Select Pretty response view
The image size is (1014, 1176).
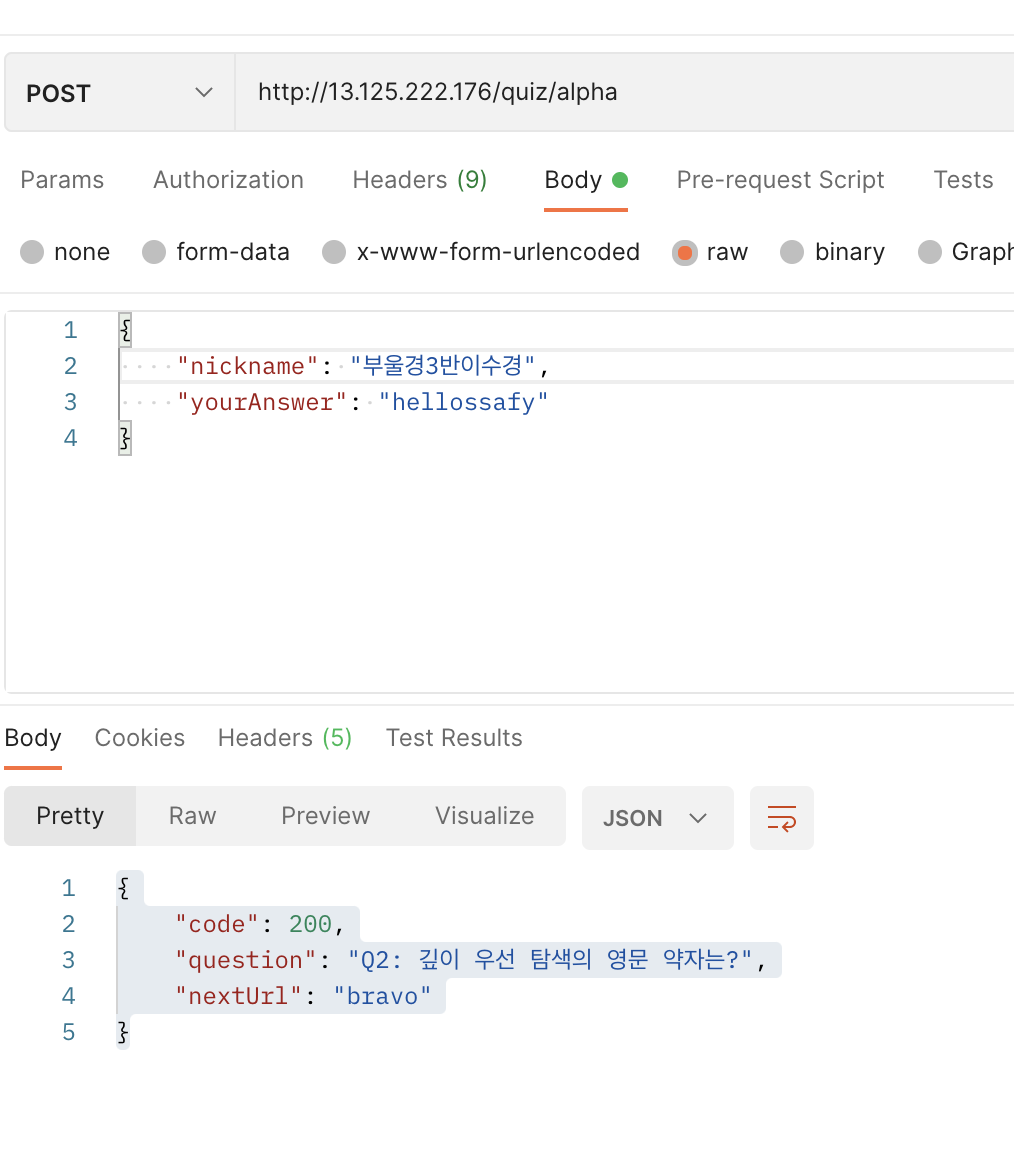(70, 816)
